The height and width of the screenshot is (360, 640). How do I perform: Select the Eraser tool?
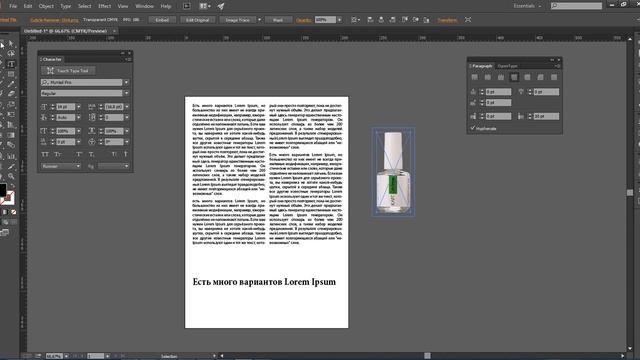click(x=11, y=94)
